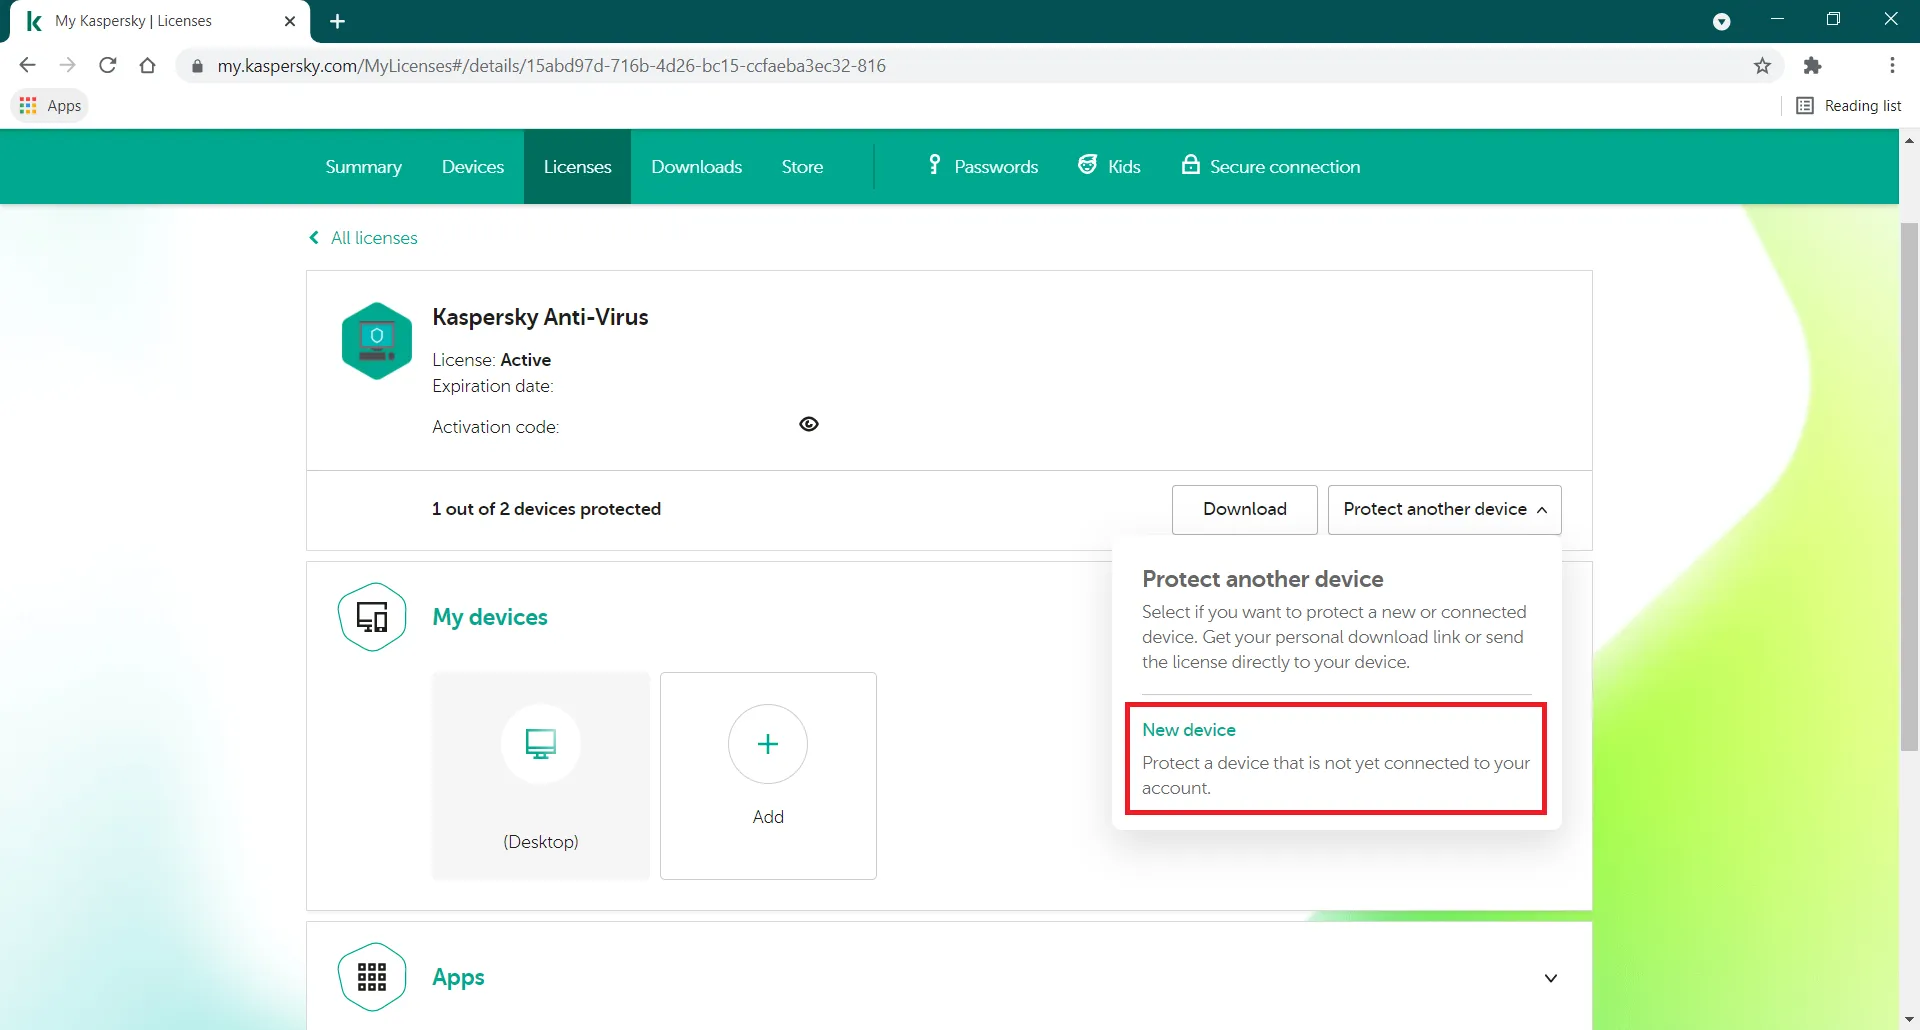This screenshot has width=1920, height=1030.
Task: Click the Kaspersky Anti-Virus product icon
Action: (376, 340)
